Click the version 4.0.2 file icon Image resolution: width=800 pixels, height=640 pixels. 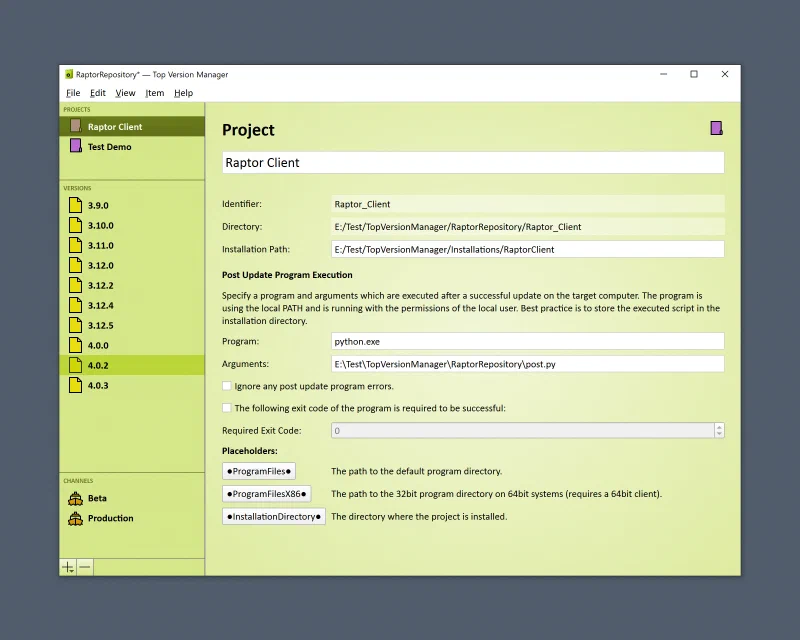(x=76, y=365)
